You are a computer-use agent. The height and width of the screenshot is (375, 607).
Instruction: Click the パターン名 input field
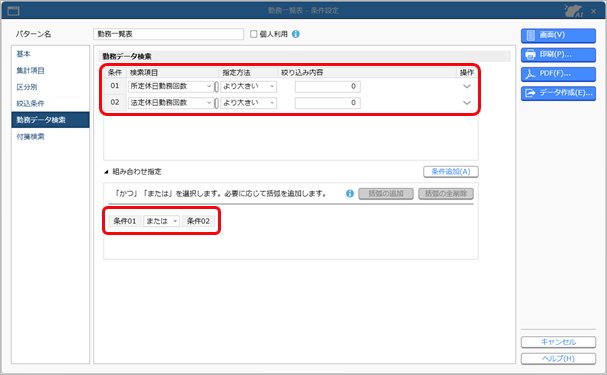[168, 34]
